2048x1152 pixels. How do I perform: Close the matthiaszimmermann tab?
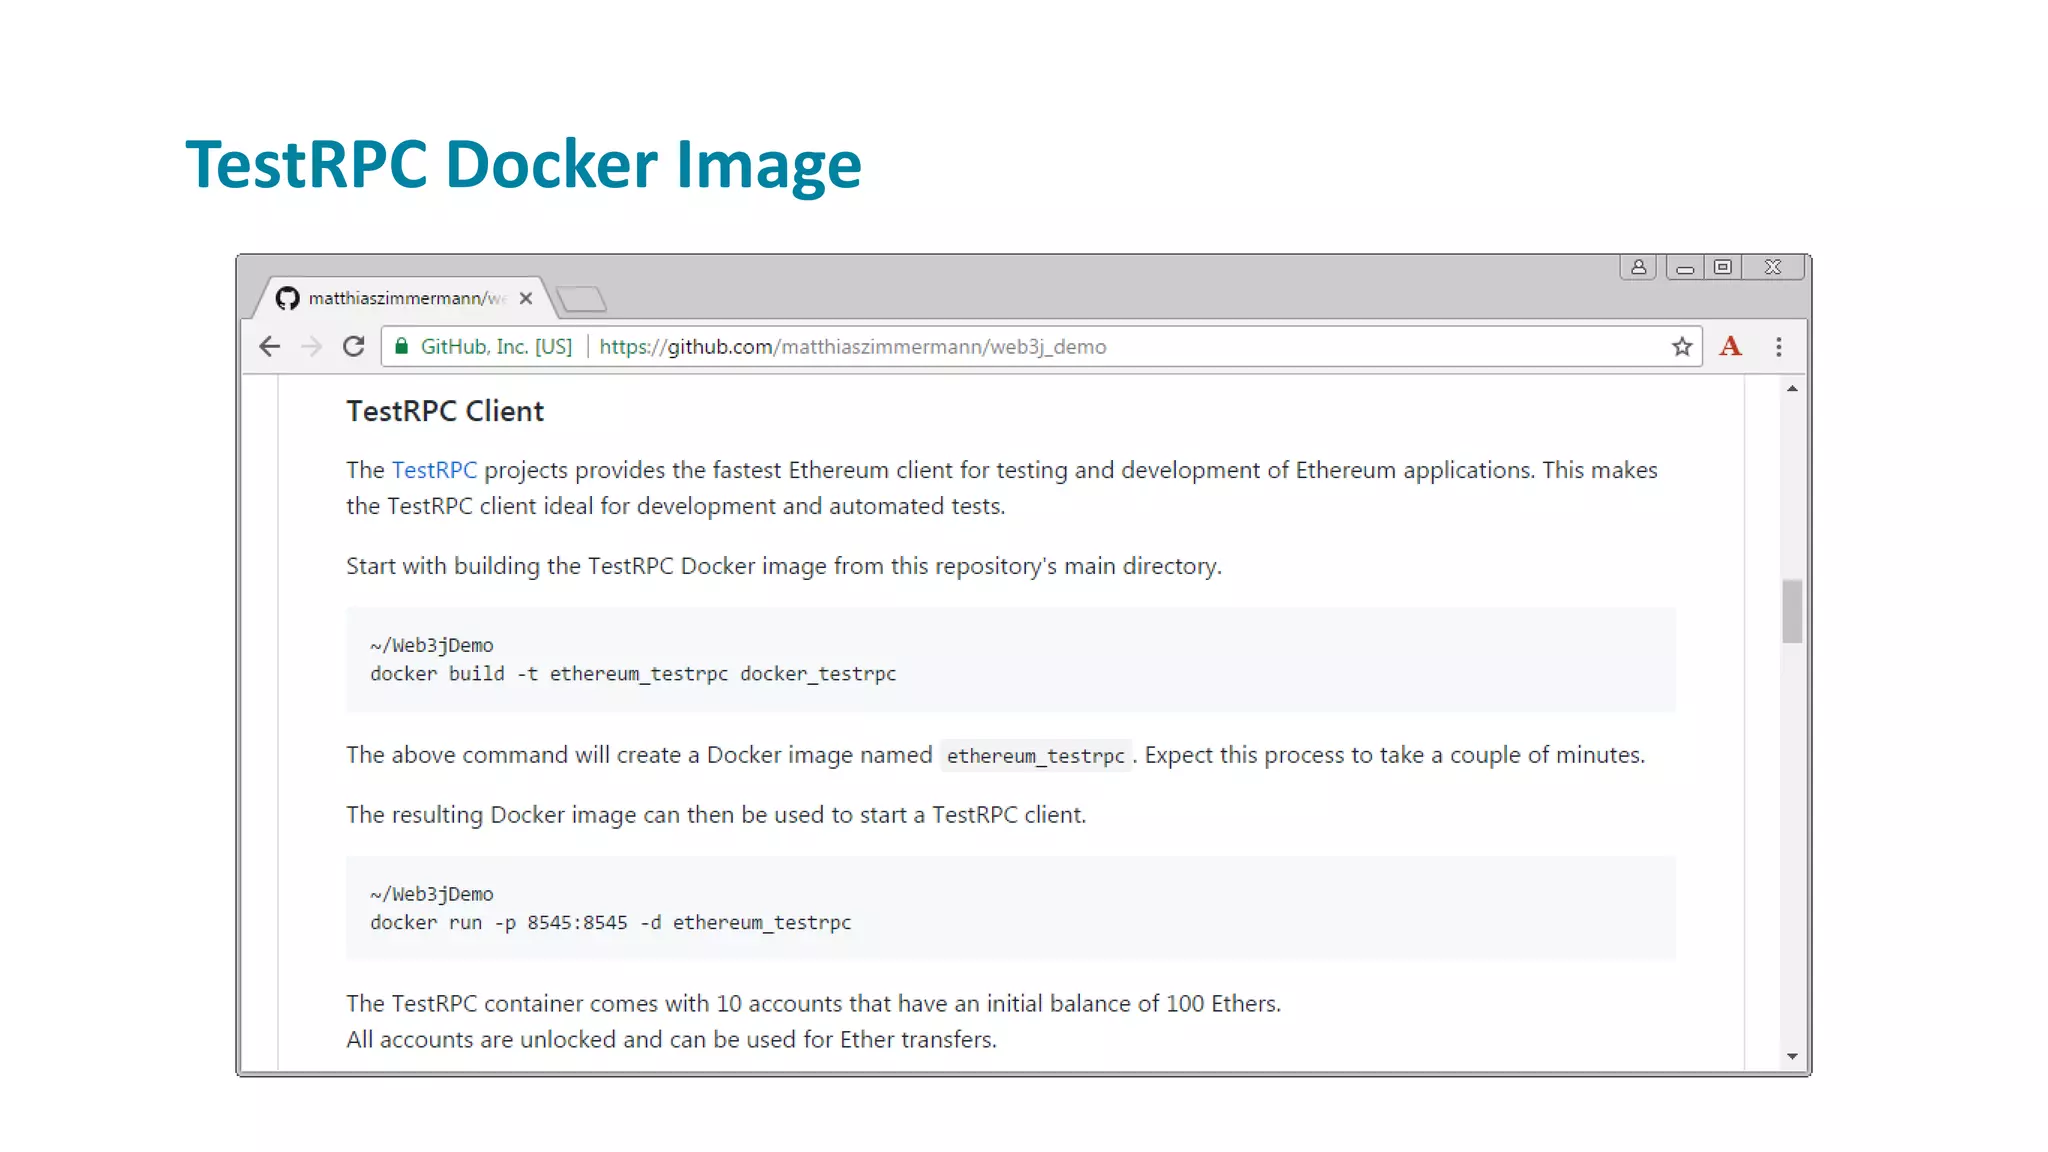click(x=526, y=298)
